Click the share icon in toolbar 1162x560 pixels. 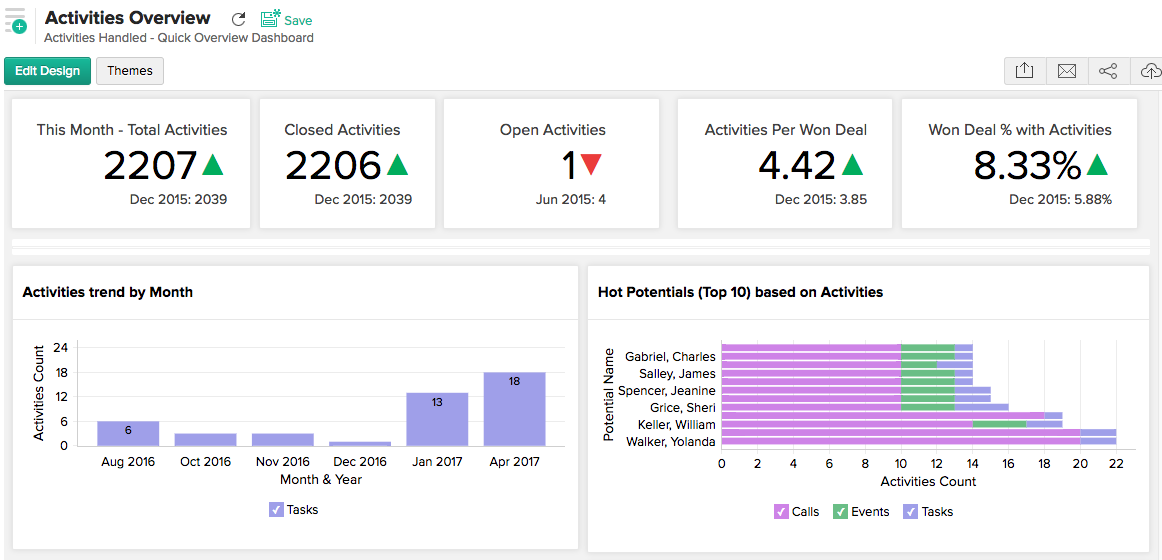(x=1108, y=71)
